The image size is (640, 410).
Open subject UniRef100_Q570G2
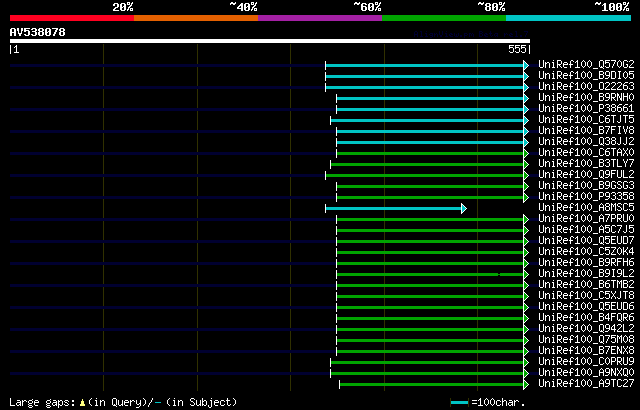[x=586, y=64]
